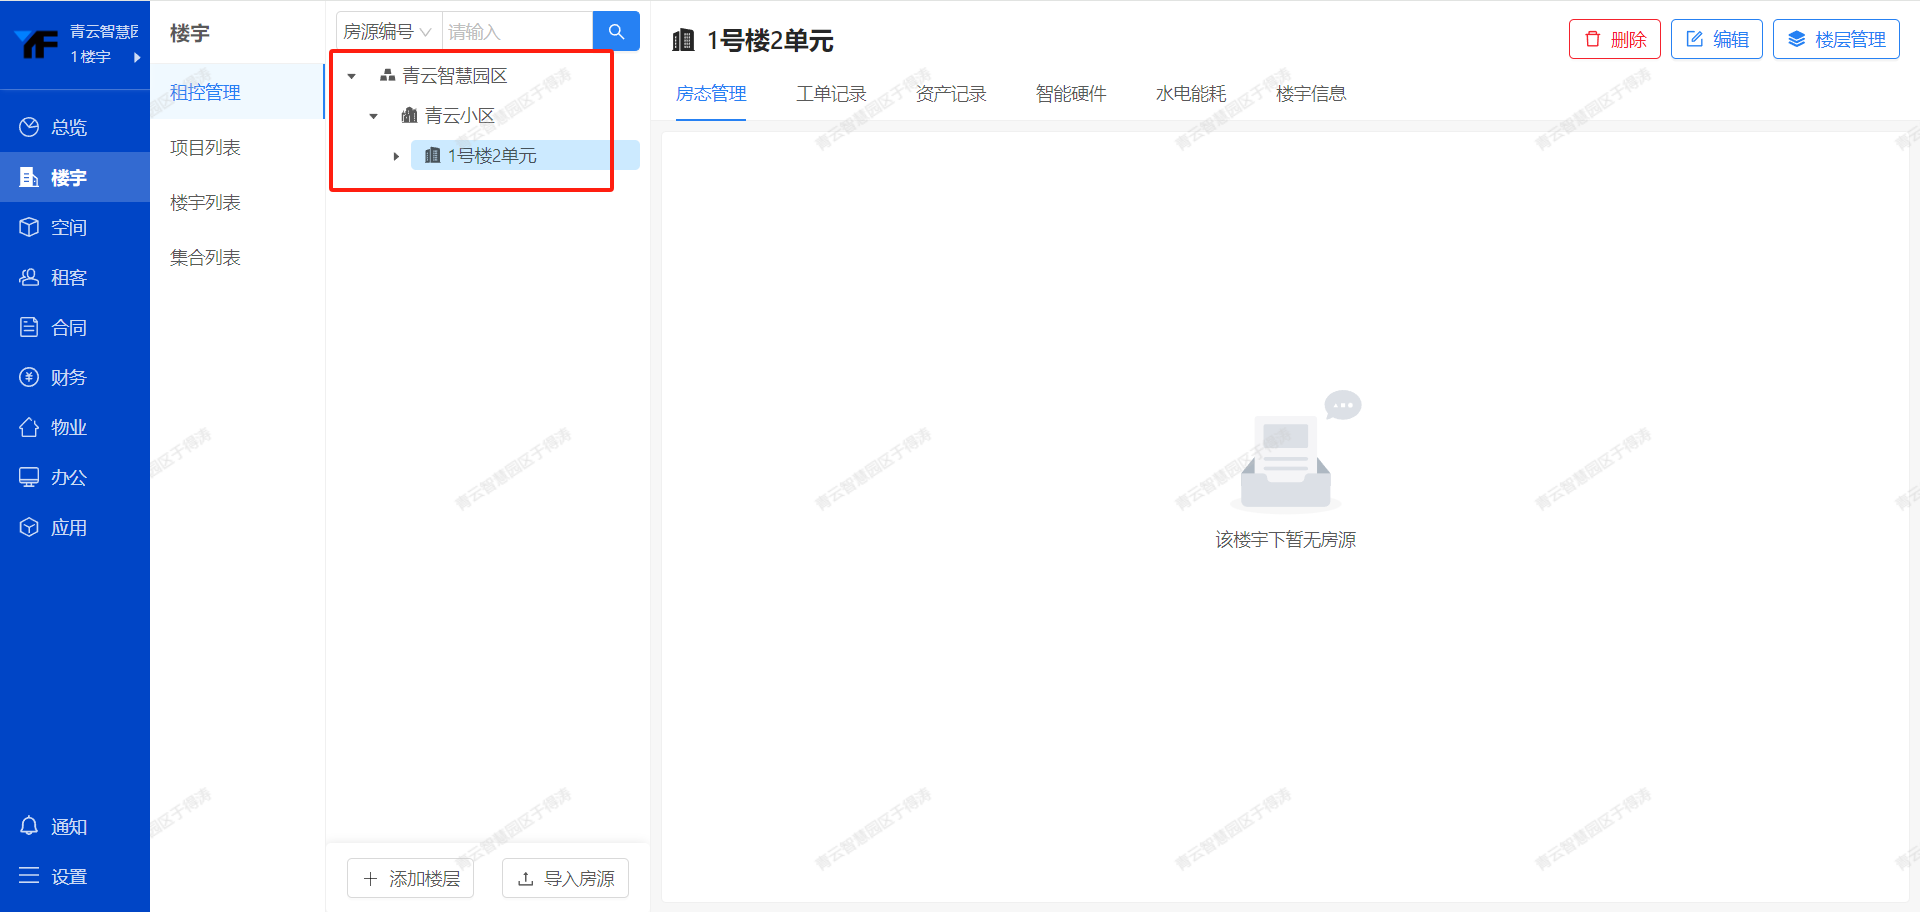Click the 添加楼层 add floor button

pos(411,878)
